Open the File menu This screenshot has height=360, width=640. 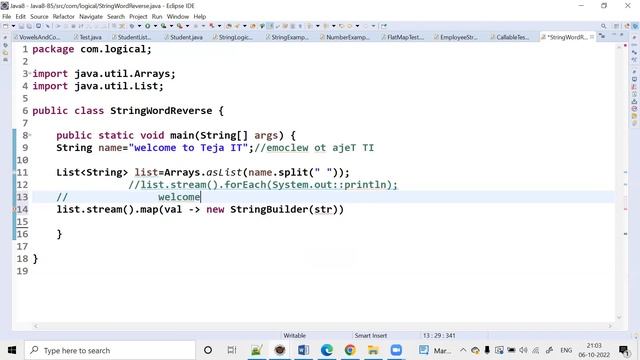7,17
